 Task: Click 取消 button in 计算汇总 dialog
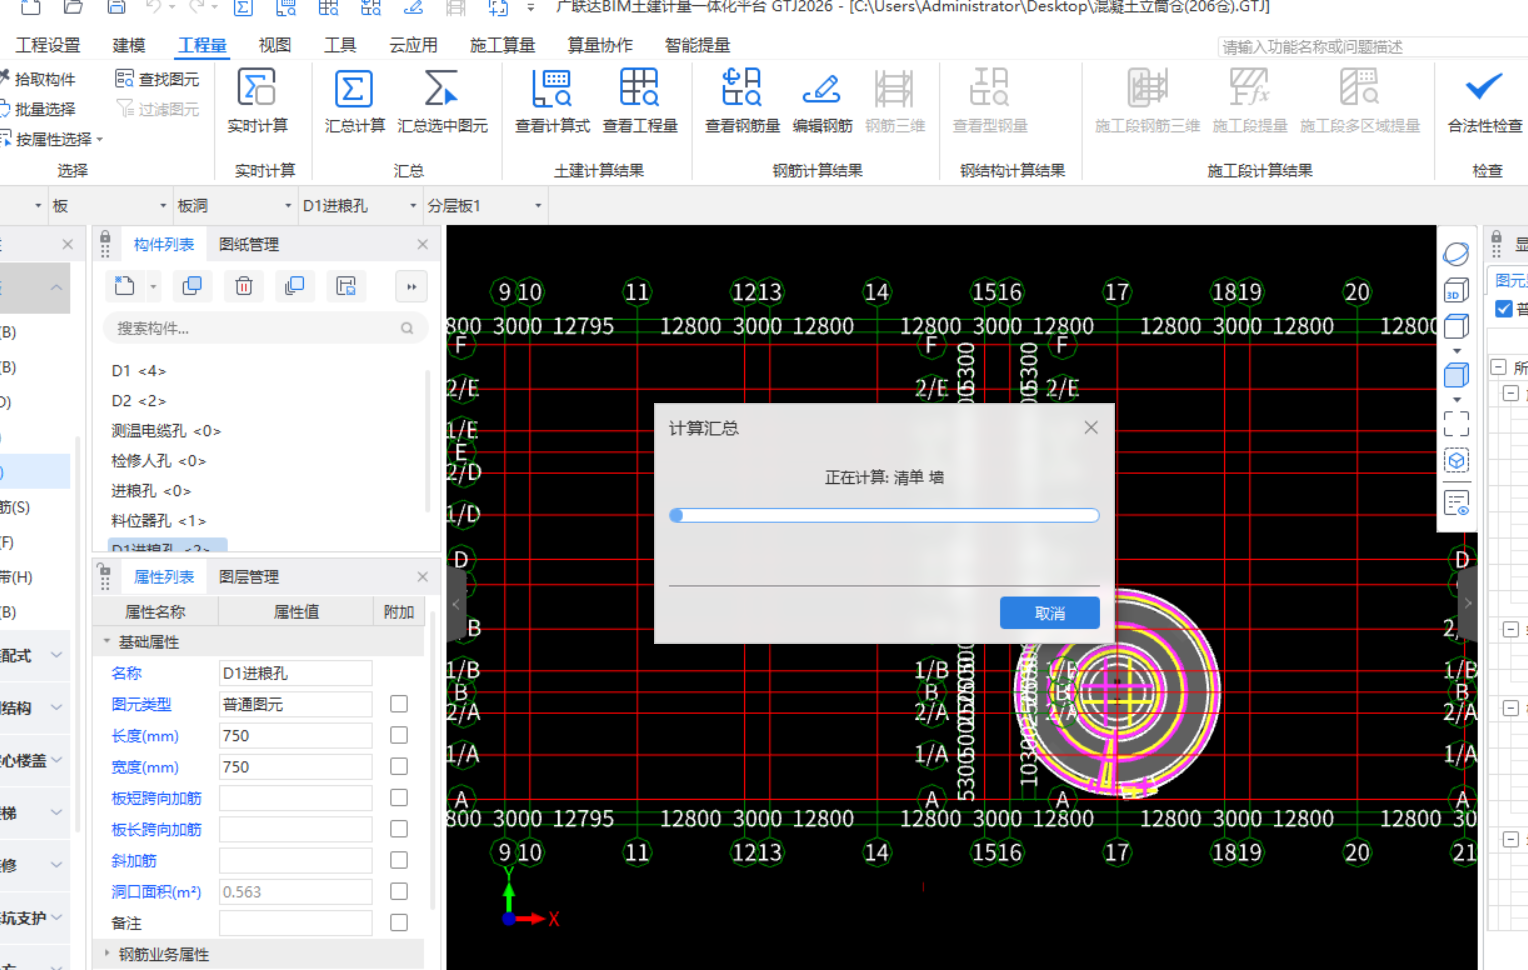click(x=1049, y=613)
